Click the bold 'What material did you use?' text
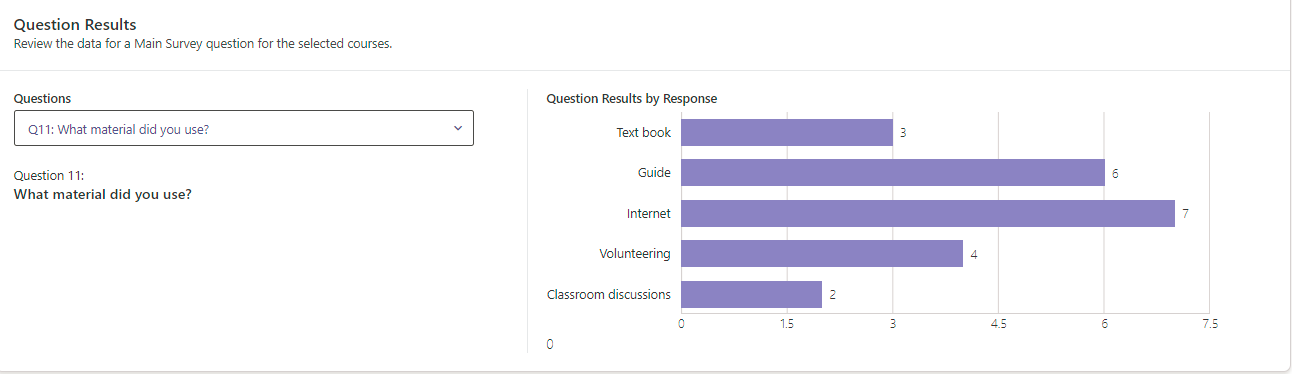1292x374 pixels. [x=103, y=194]
